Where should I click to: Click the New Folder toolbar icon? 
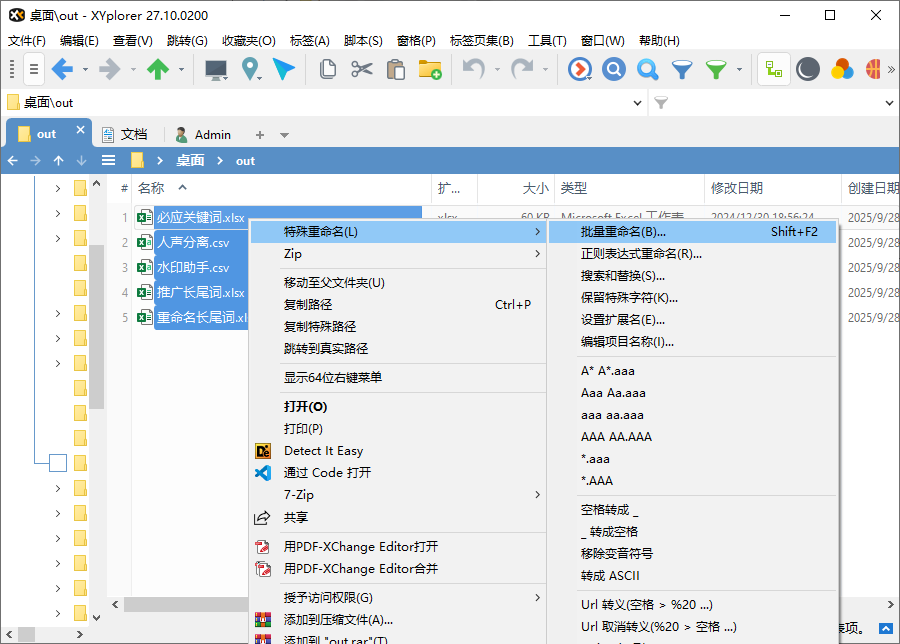(x=430, y=69)
